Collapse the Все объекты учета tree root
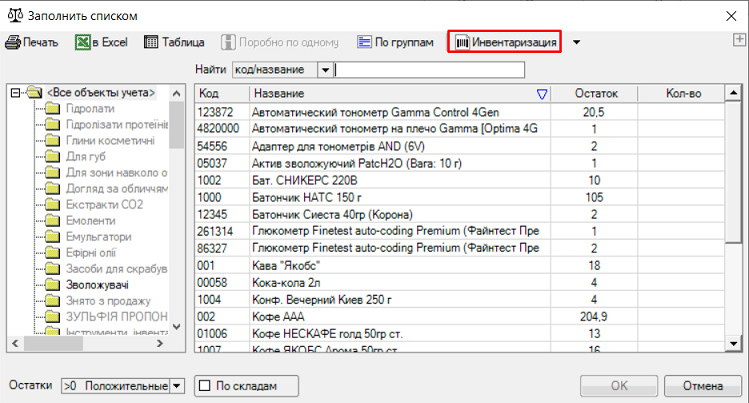The height and width of the screenshot is (403, 749). 15,93
